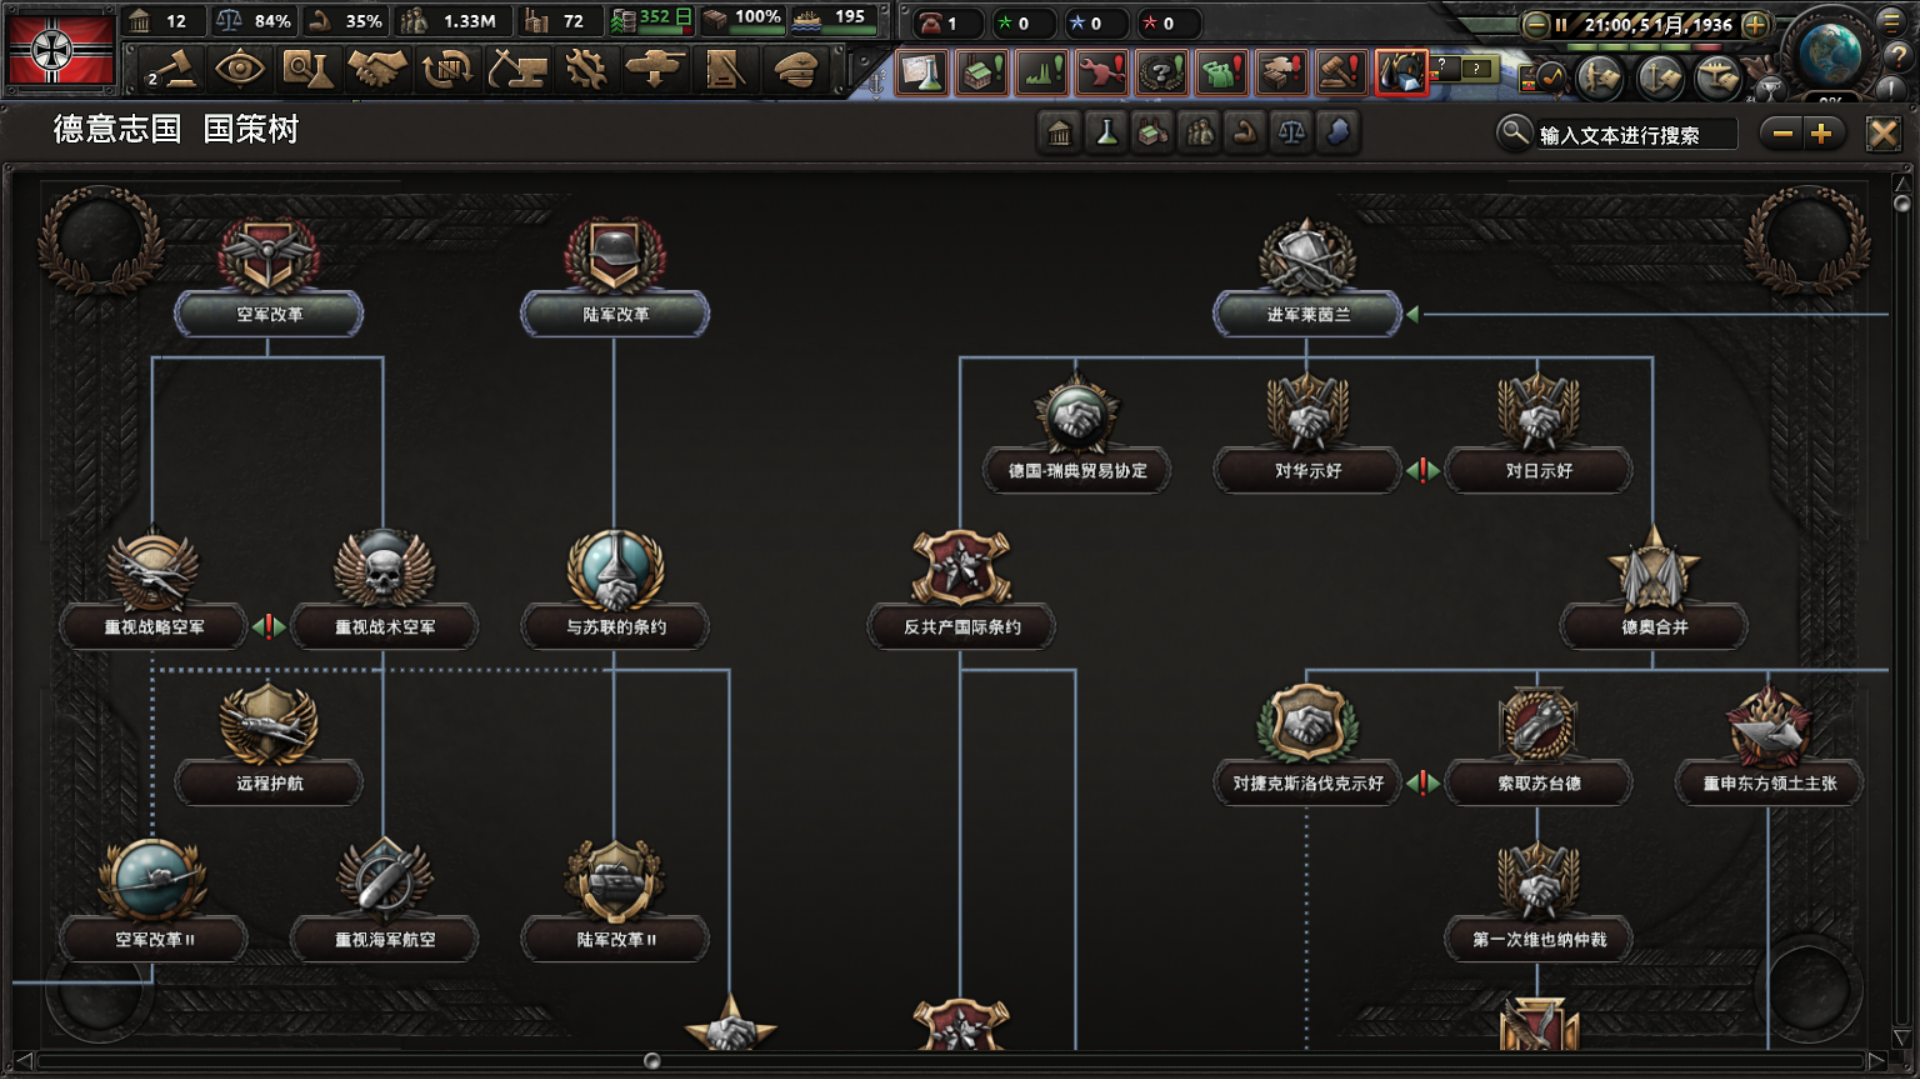This screenshot has height=1079, width=1920.
Task: Click the vertical scrollbar down arrow
Action: [x=1902, y=1039]
